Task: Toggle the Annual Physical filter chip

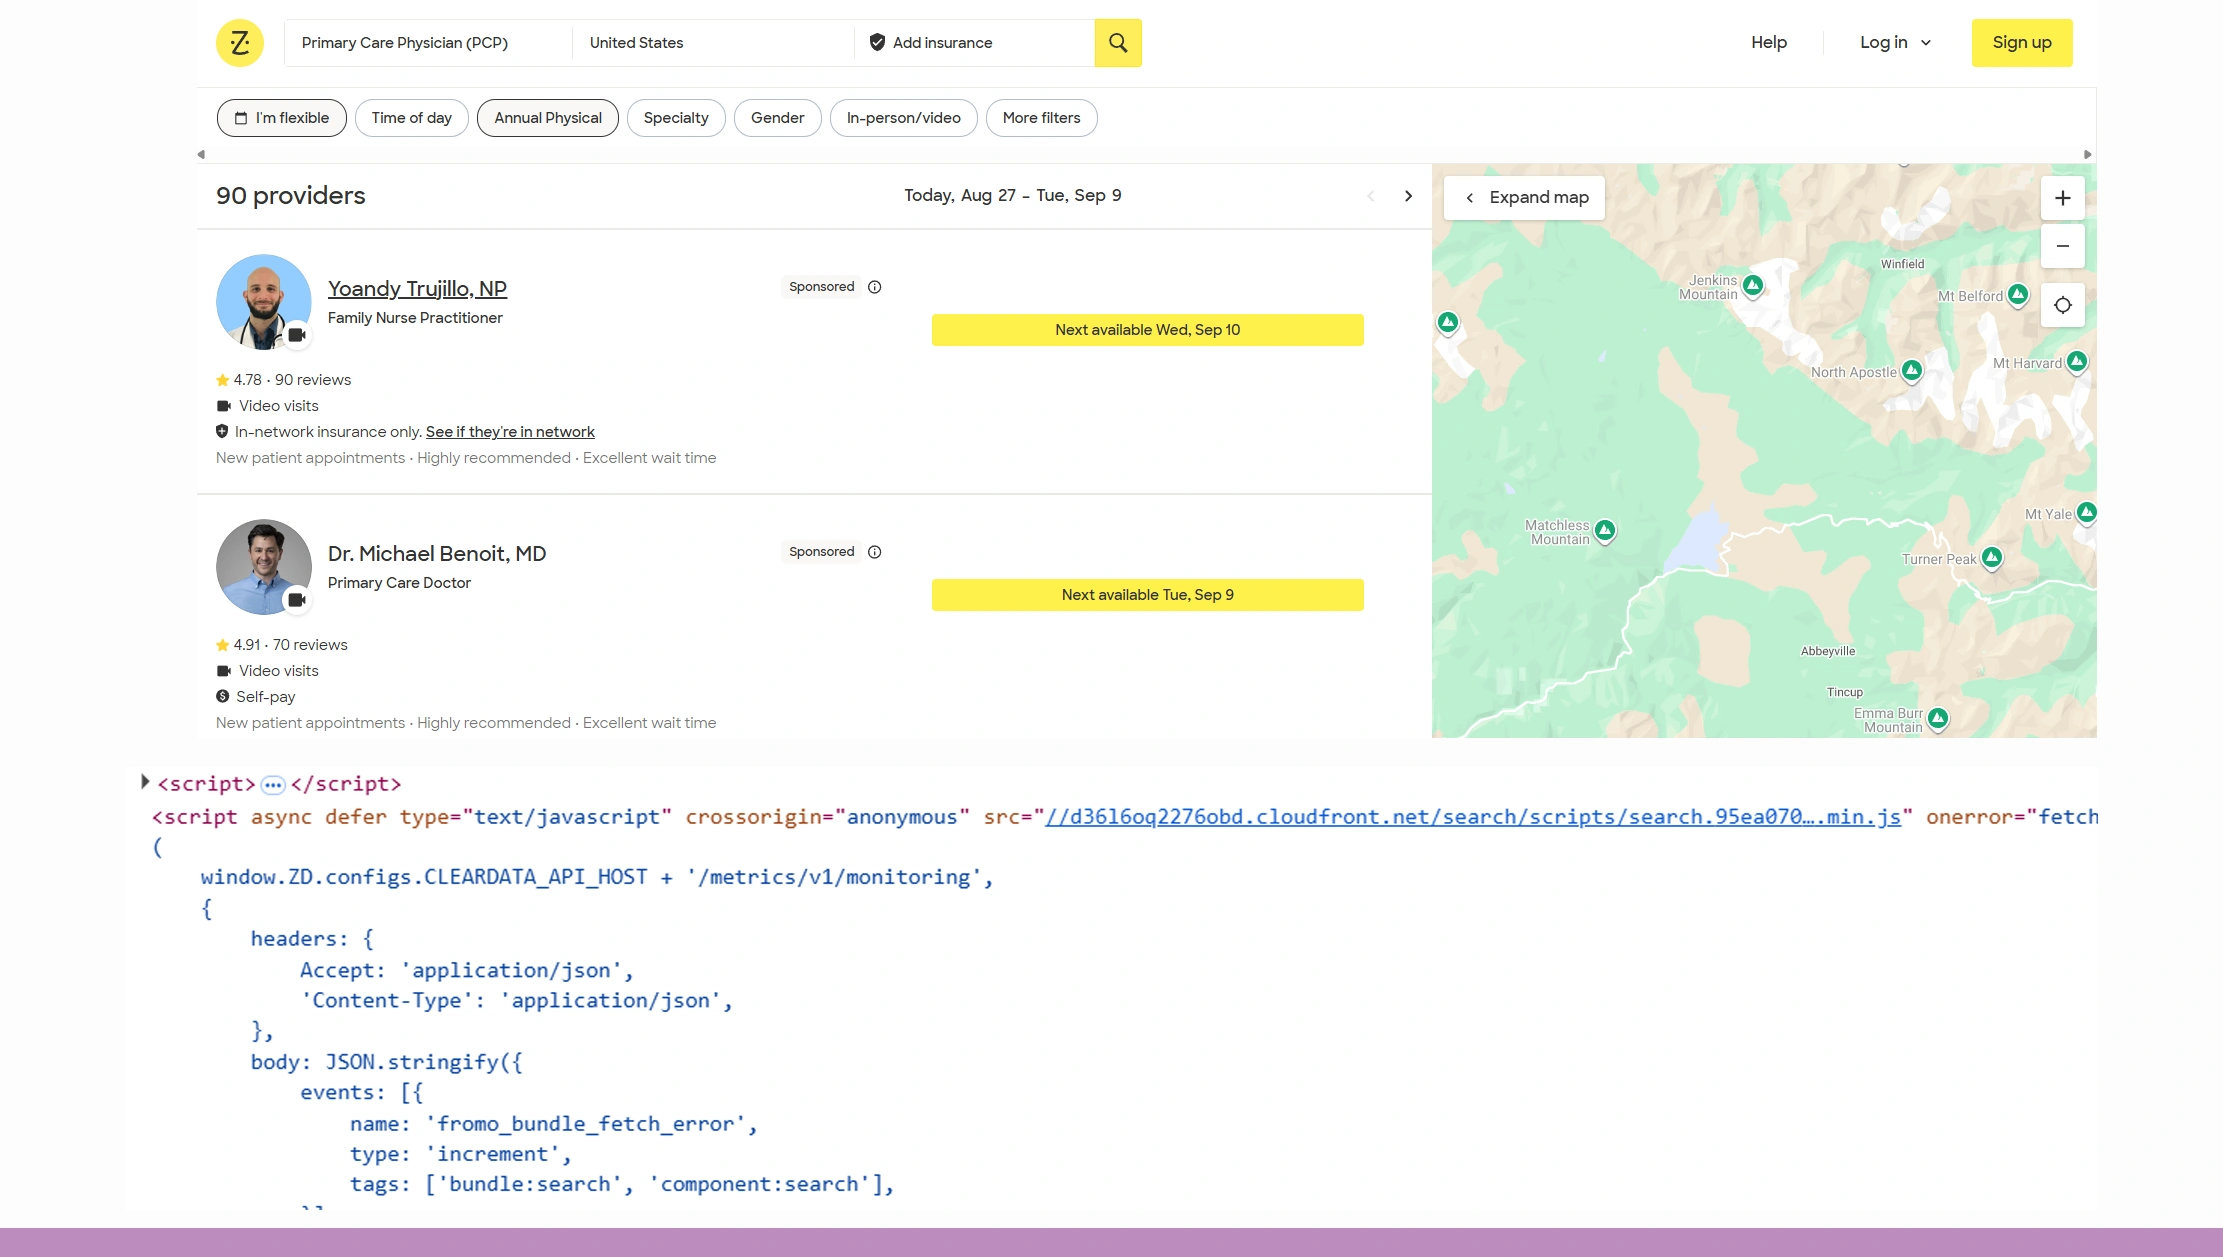Action: [548, 118]
